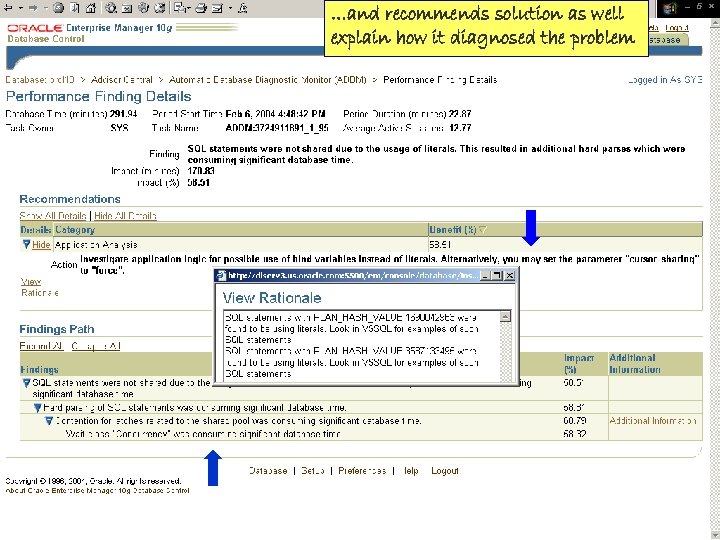
Task: Click the Findings column header
Action: pyautogui.click(x=39, y=370)
